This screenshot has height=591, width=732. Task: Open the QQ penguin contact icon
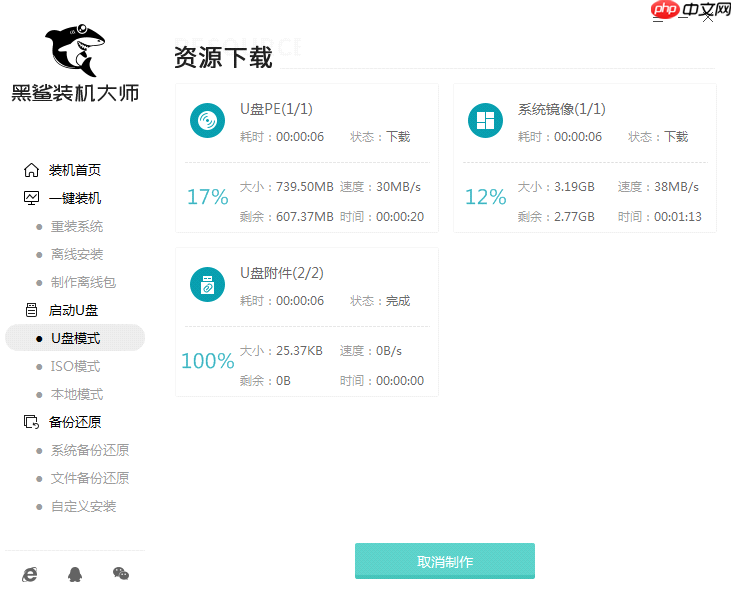pyautogui.click(x=75, y=574)
